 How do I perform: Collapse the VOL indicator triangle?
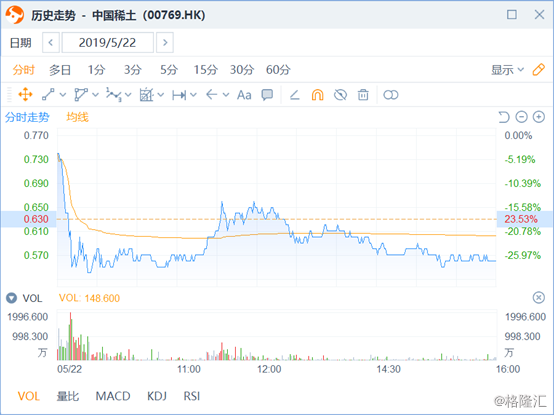11,298
